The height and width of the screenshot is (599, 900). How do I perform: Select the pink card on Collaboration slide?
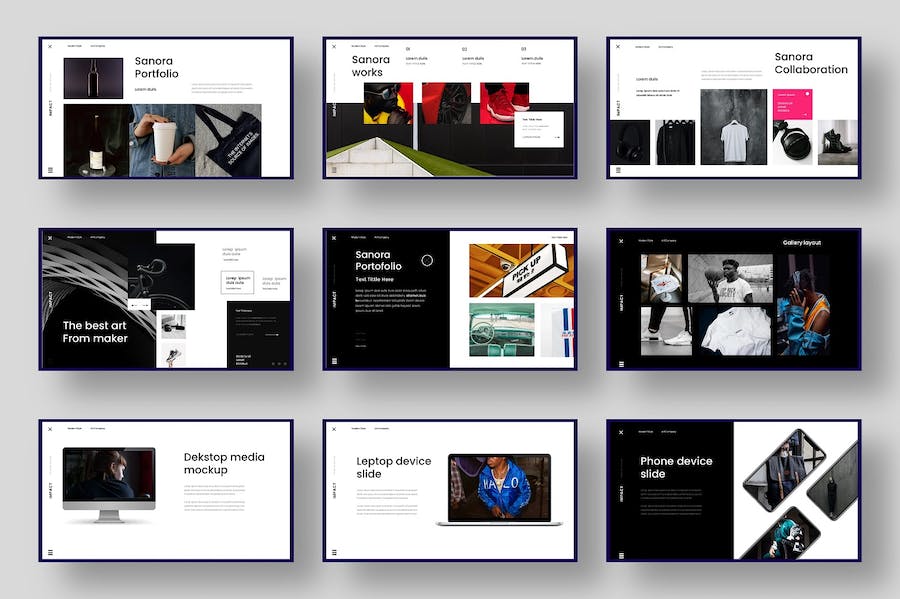click(791, 103)
